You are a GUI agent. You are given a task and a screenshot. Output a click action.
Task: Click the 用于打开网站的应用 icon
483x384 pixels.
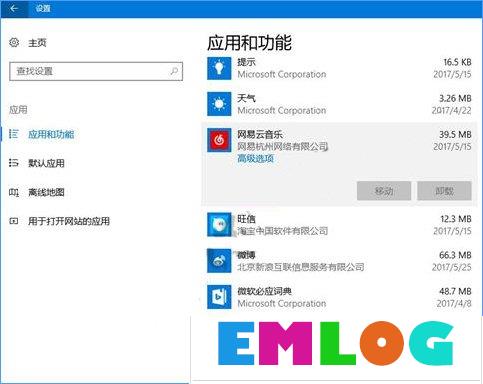point(14,221)
